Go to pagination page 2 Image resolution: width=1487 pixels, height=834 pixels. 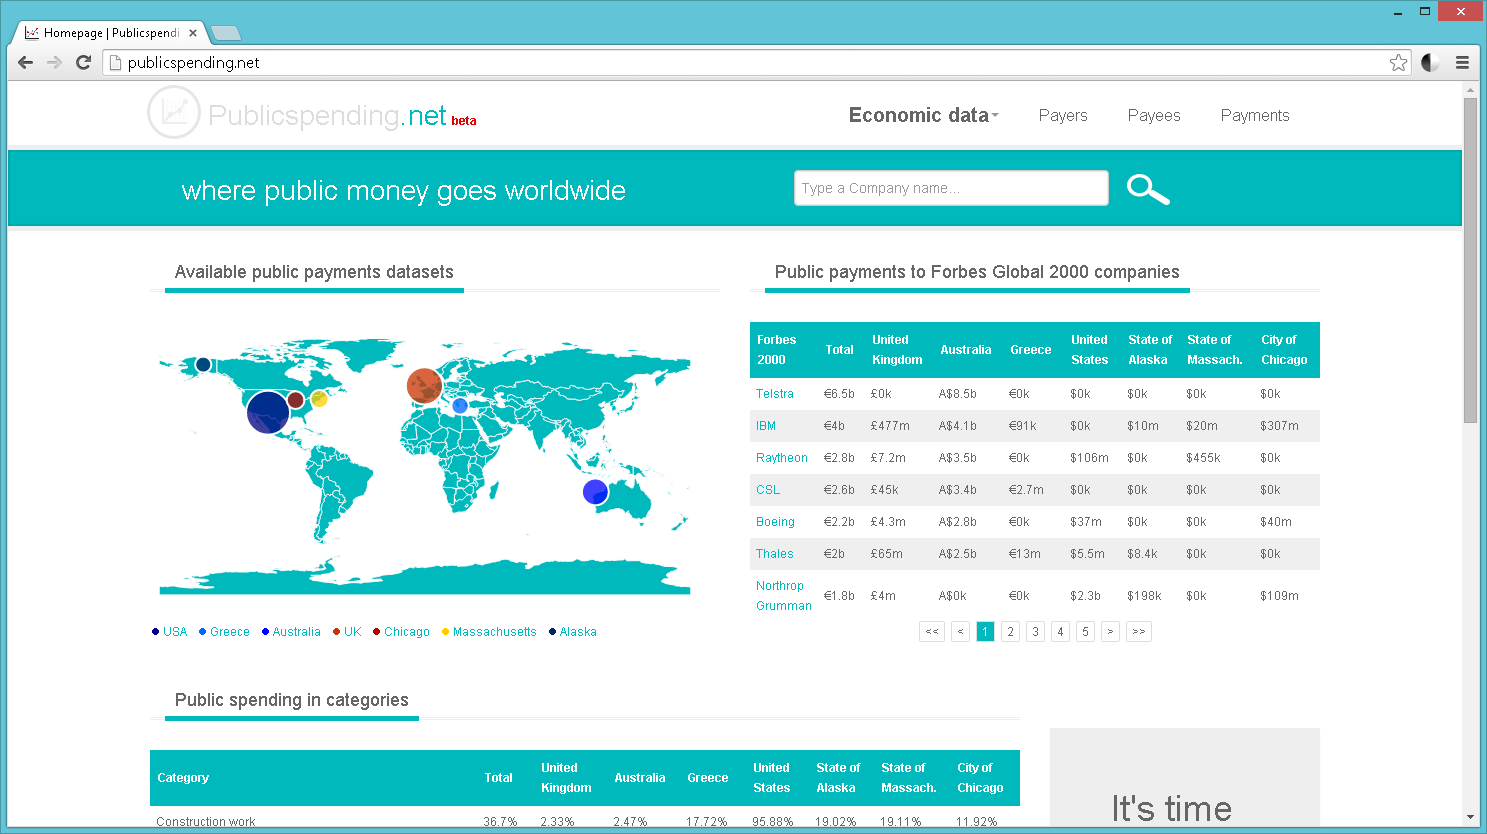1010,631
